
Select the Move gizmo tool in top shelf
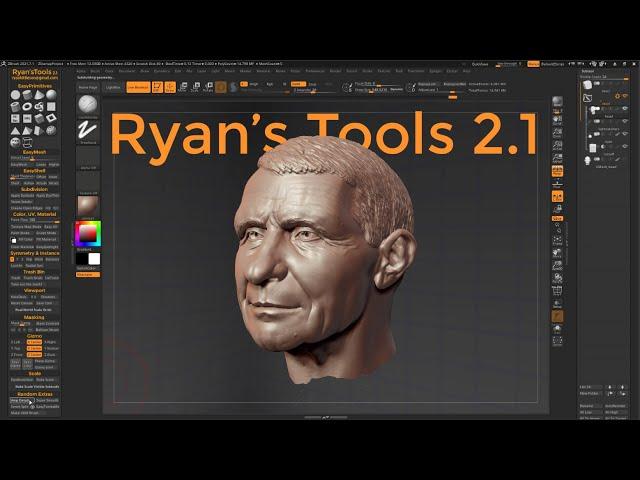pos(183,87)
